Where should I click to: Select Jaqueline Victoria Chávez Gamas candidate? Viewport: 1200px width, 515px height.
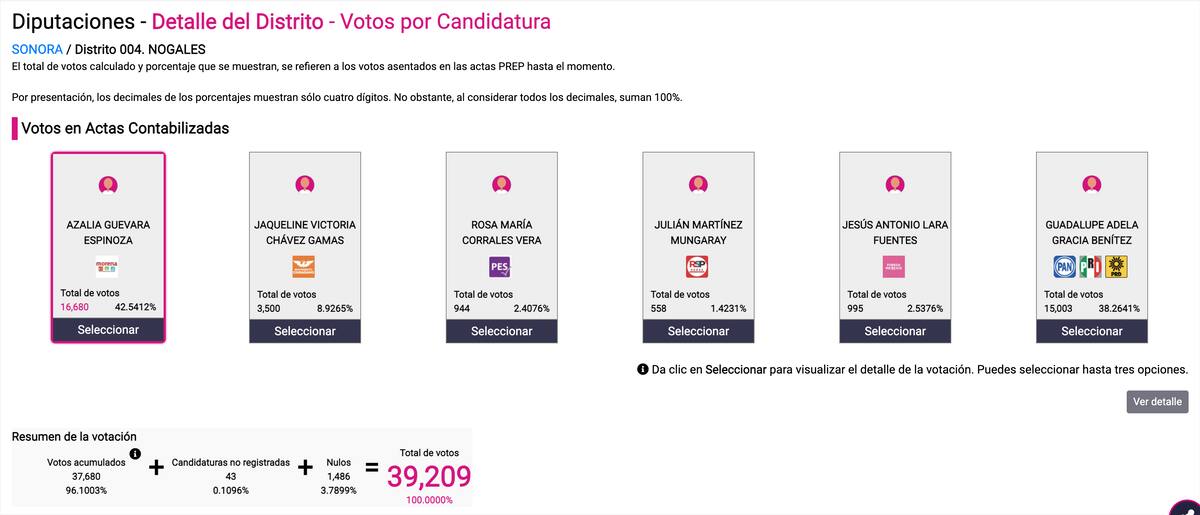point(305,331)
